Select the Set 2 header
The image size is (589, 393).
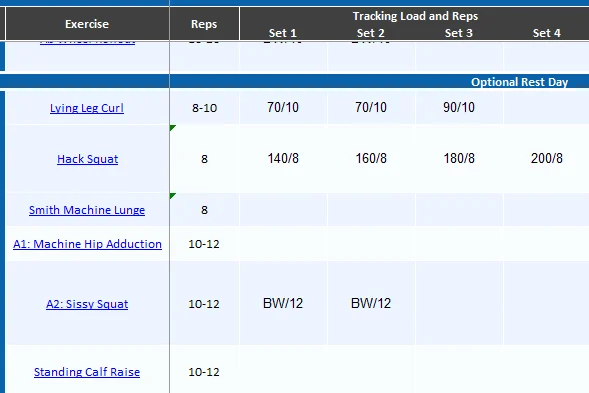click(x=371, y=33)
